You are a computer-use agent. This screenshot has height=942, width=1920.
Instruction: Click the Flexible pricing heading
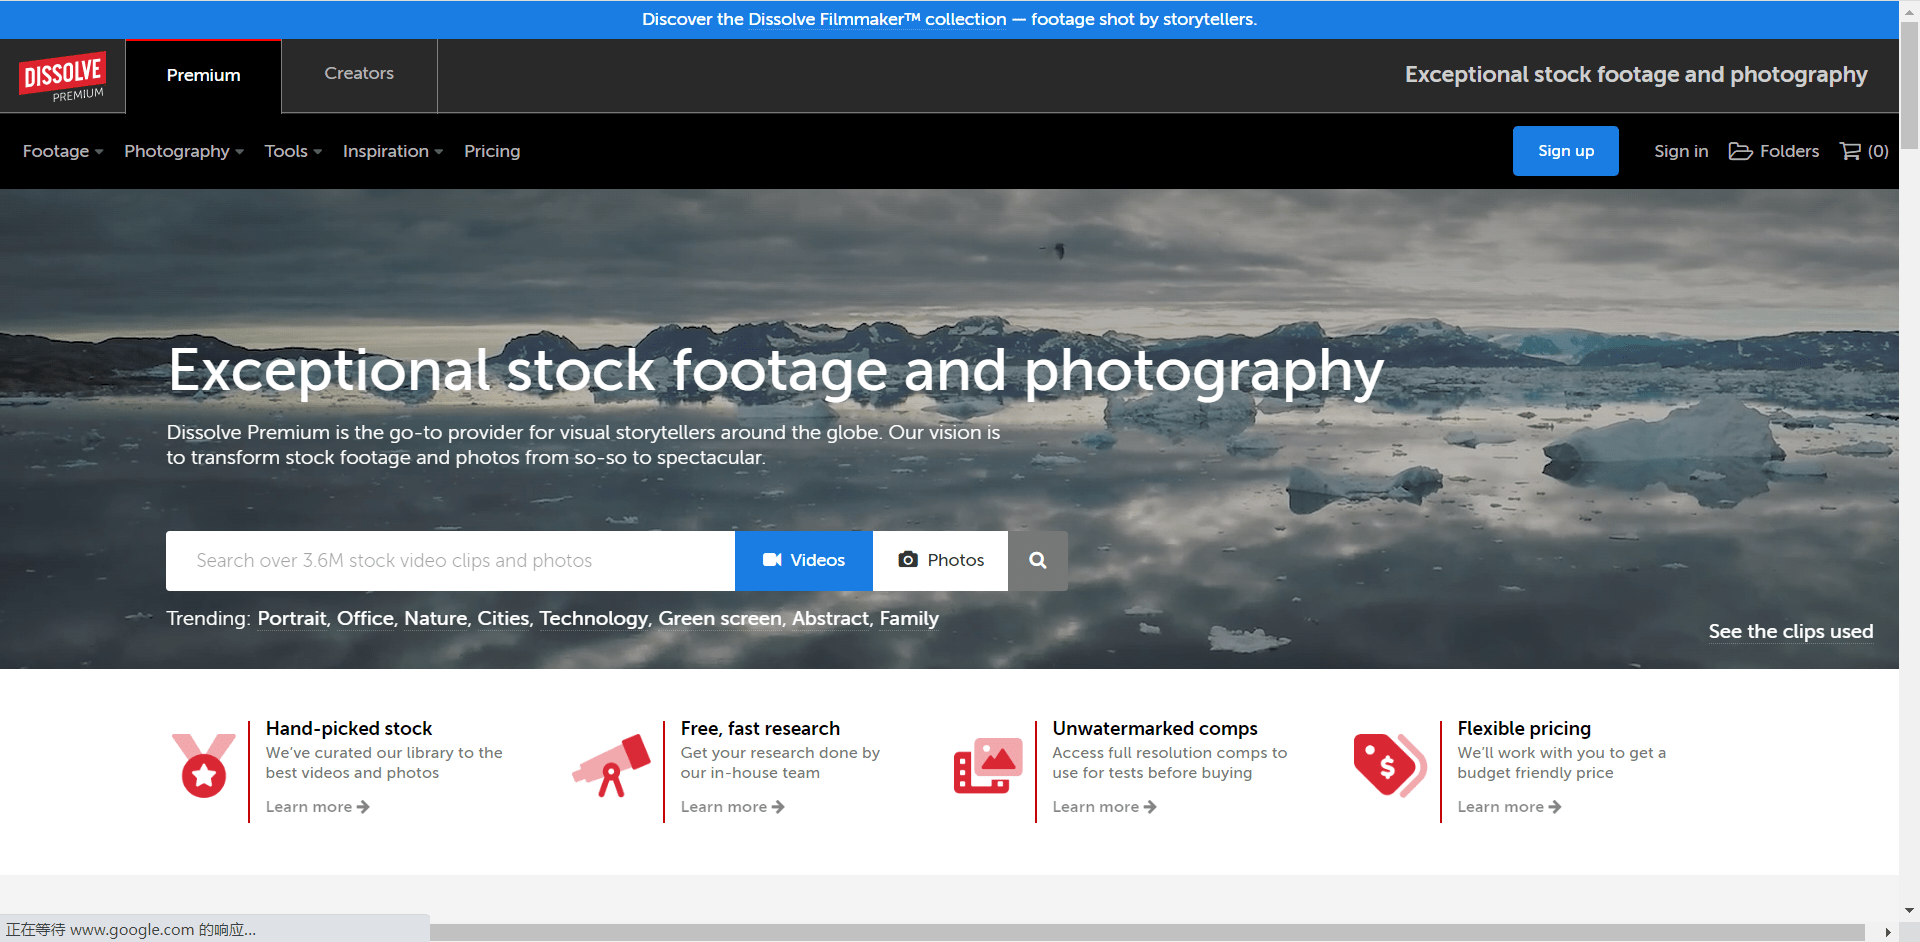pos(1524,729)
